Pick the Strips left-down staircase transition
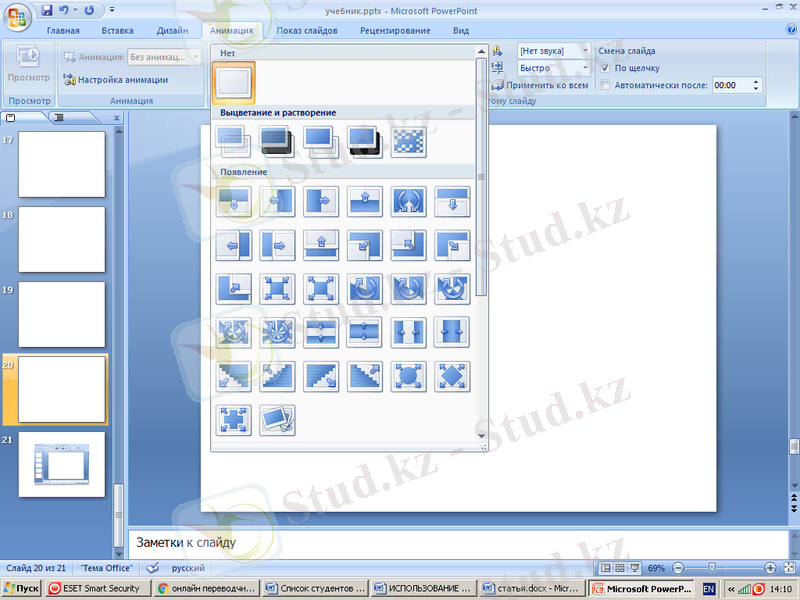 click(x=234, y=376)
